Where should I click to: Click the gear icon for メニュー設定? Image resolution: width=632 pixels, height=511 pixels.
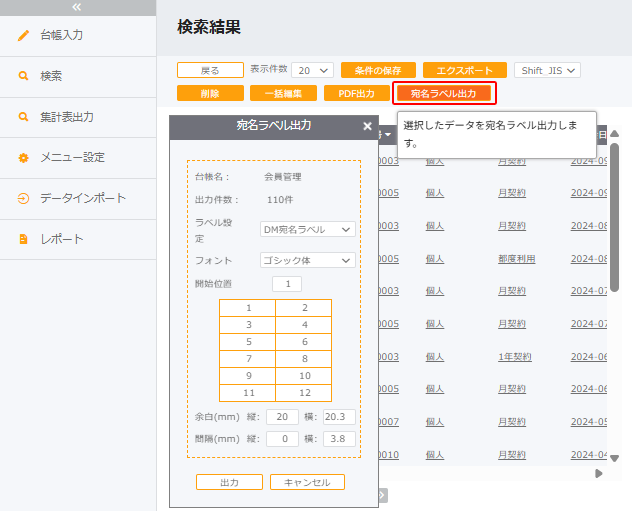click(24, 158)
